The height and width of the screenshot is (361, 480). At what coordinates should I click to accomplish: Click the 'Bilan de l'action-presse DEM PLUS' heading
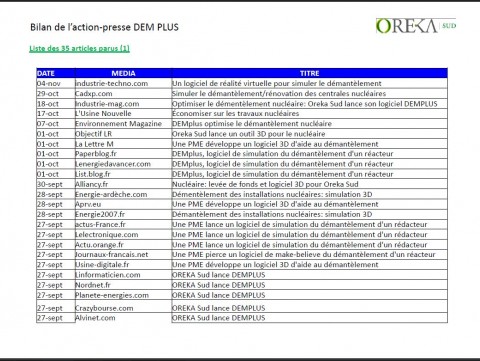pos(104,27)
